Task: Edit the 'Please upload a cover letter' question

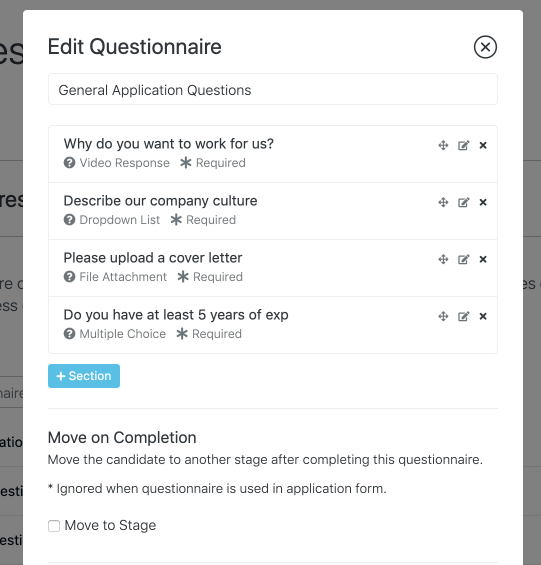Action: [x=464, y=259]
